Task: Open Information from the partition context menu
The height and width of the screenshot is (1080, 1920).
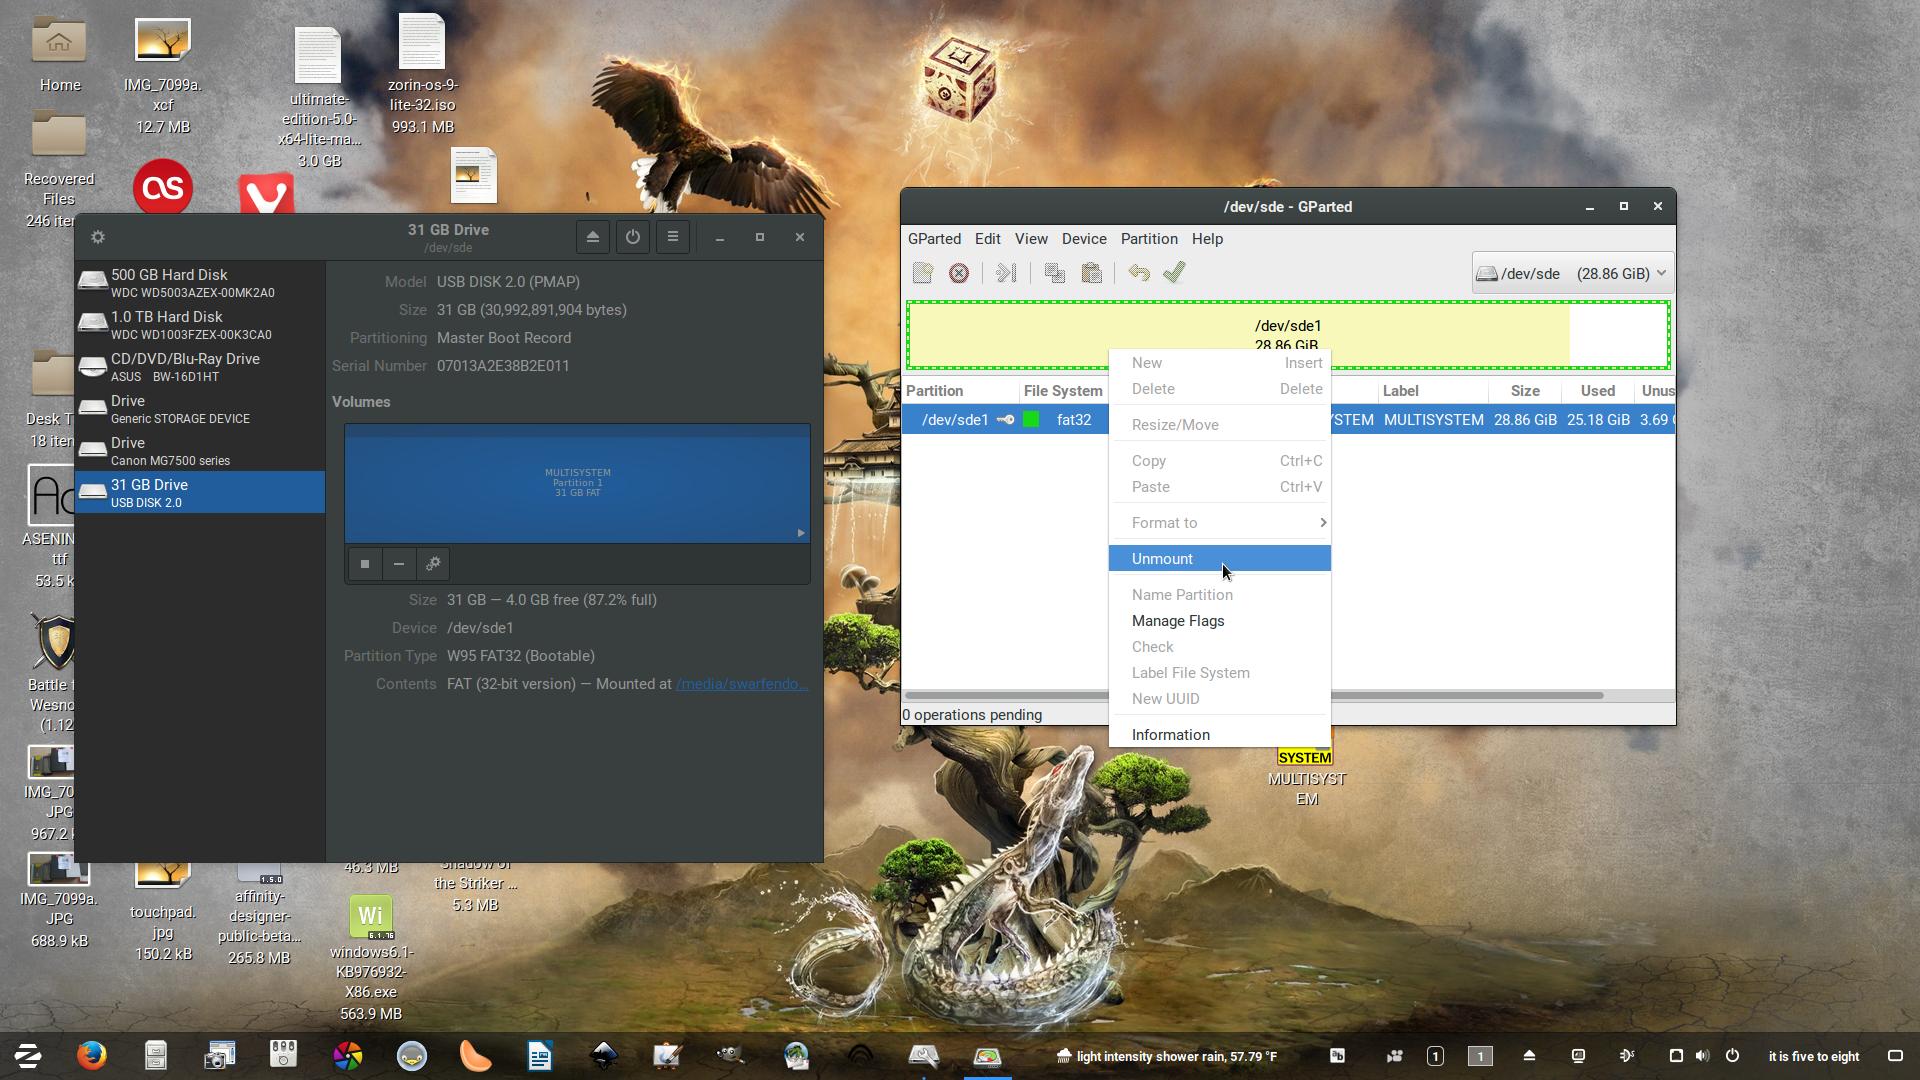Action: [1170, 735]
